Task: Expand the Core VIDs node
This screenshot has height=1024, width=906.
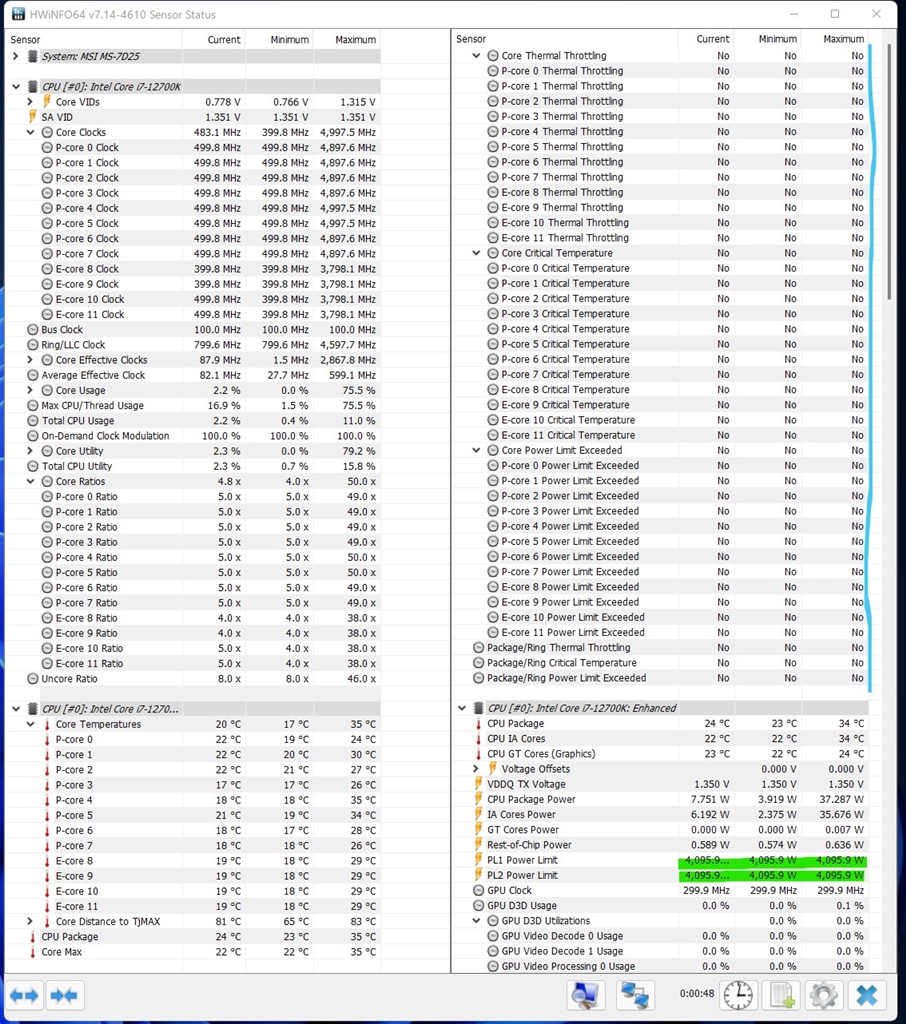Action: pos(30,102)
